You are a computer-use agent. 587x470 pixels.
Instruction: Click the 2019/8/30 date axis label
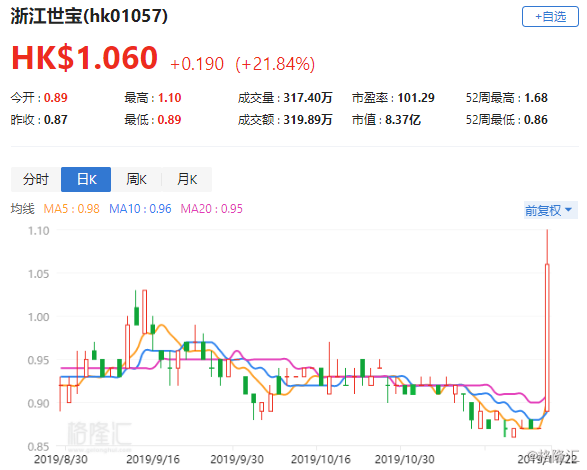pyautogui.click(x=61, y=459)
